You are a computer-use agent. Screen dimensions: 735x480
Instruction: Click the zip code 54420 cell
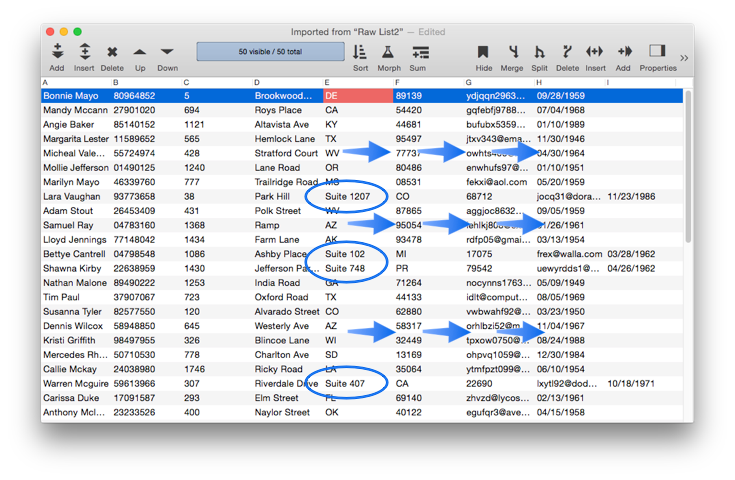(x=428, y=110)
